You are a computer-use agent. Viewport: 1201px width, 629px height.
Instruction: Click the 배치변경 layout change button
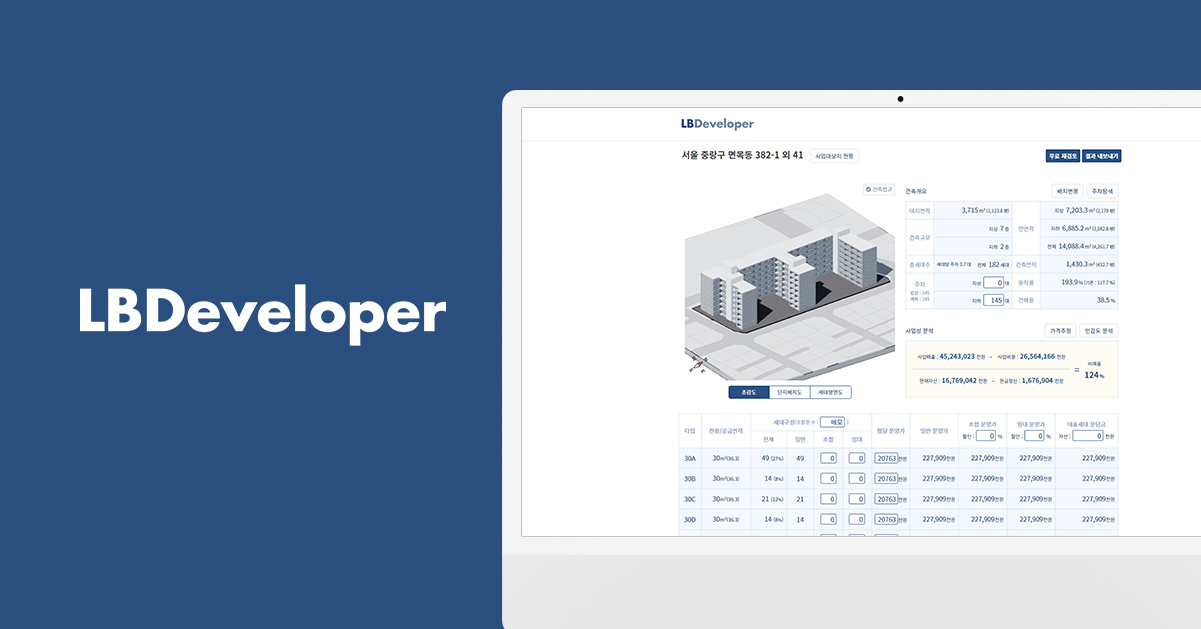click(x=1066, y=191)
